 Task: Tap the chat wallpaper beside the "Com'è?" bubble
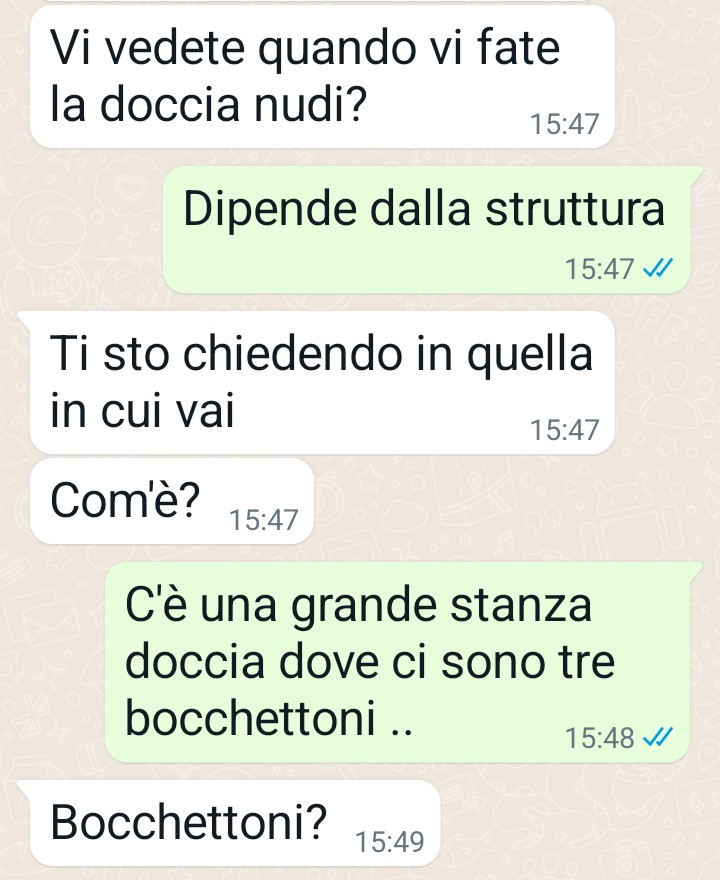pyautogui.click(x=505, y=501)
